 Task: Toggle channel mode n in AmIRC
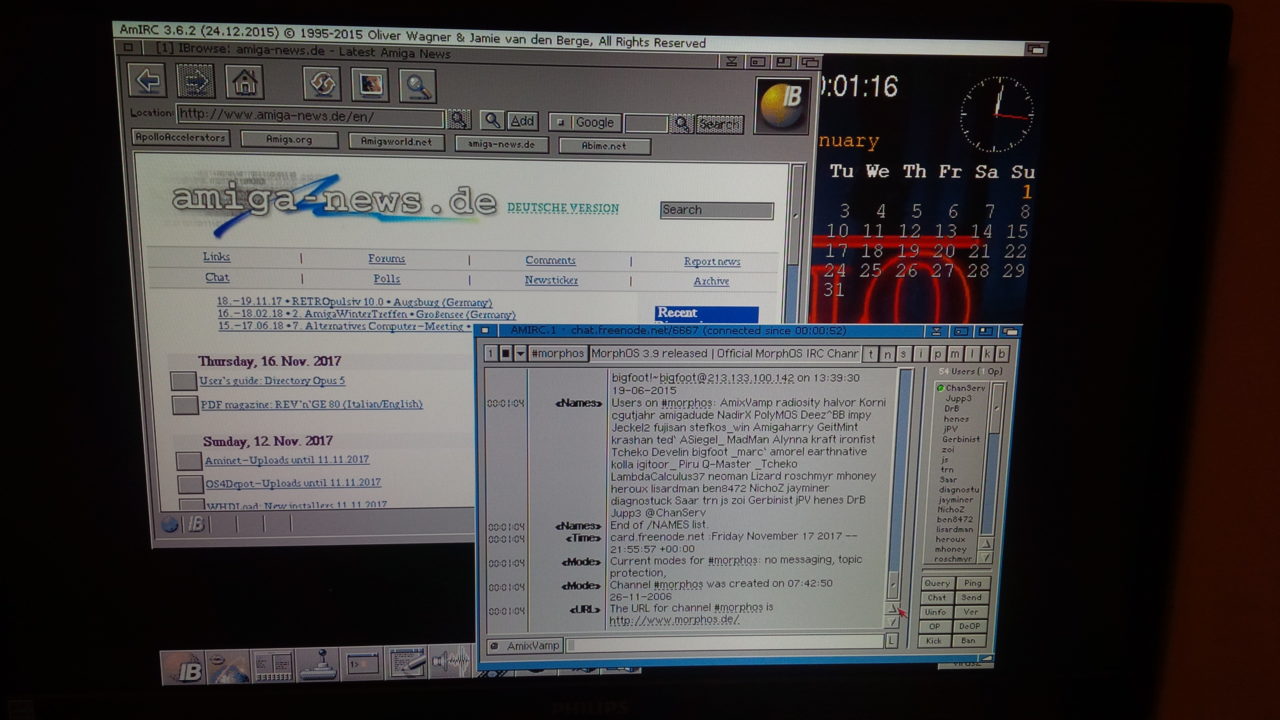(887, 354)
